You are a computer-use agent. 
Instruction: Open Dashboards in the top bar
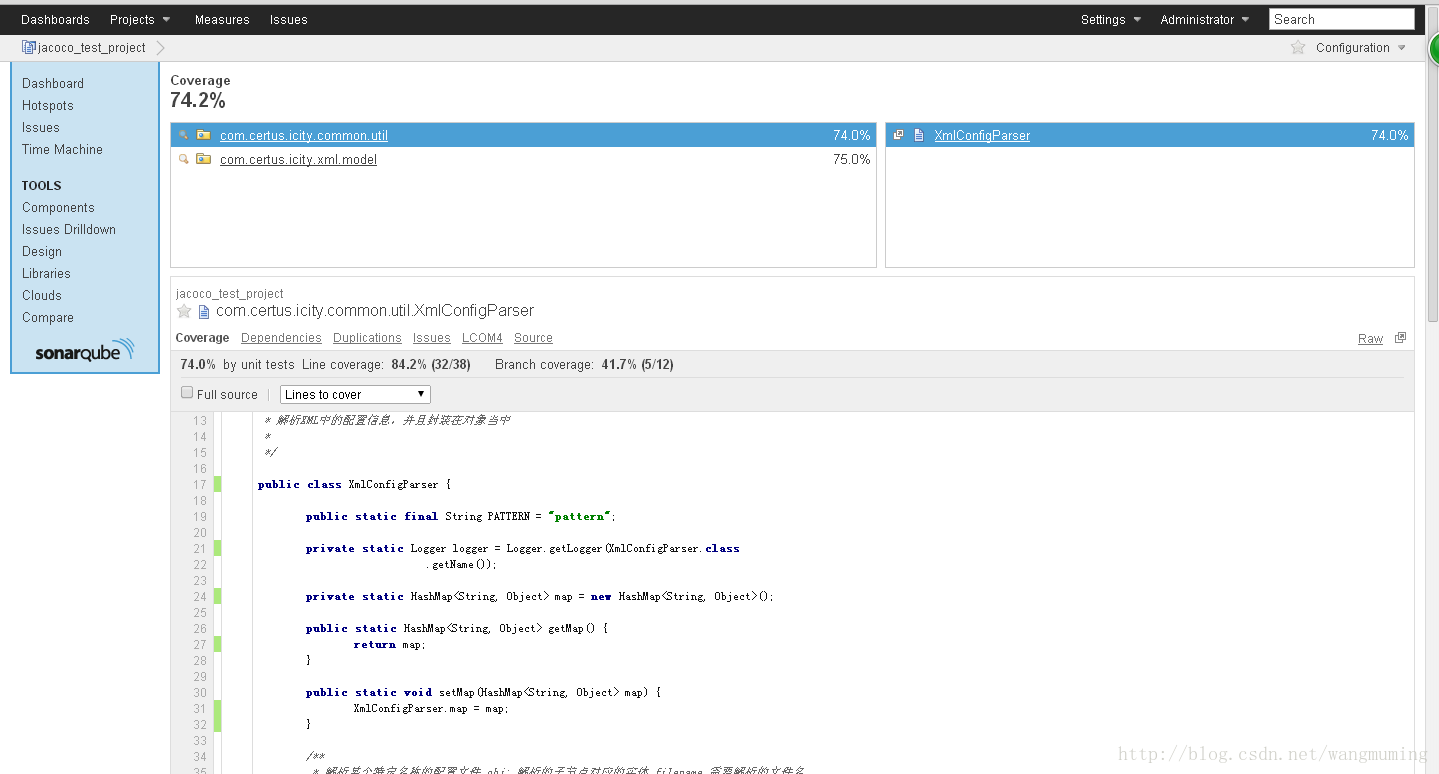tap(55, 19)
